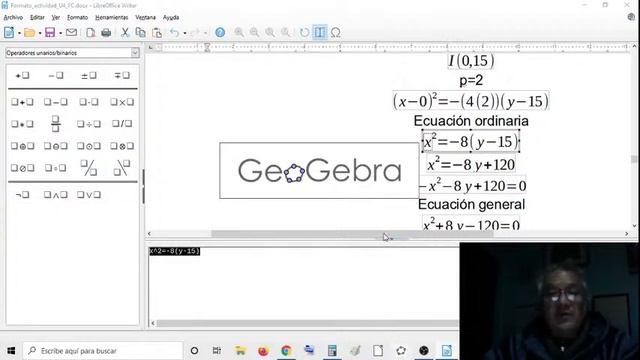This screenshot has height=360, width=640.
Task: Click the formula editor horizontal scrollbar
Action: 307,323
